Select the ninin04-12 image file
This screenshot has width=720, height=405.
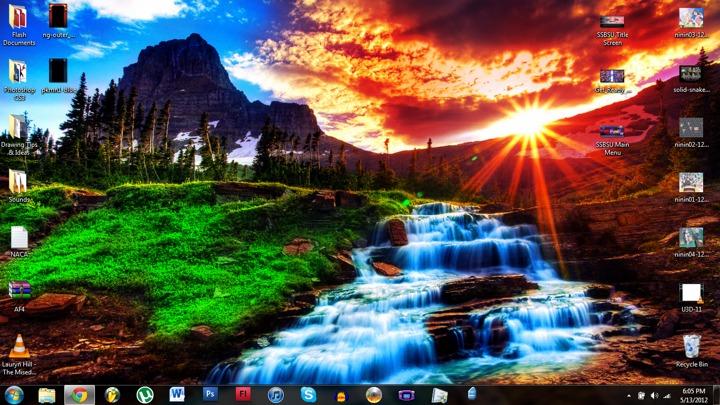(x=691, y=242)
